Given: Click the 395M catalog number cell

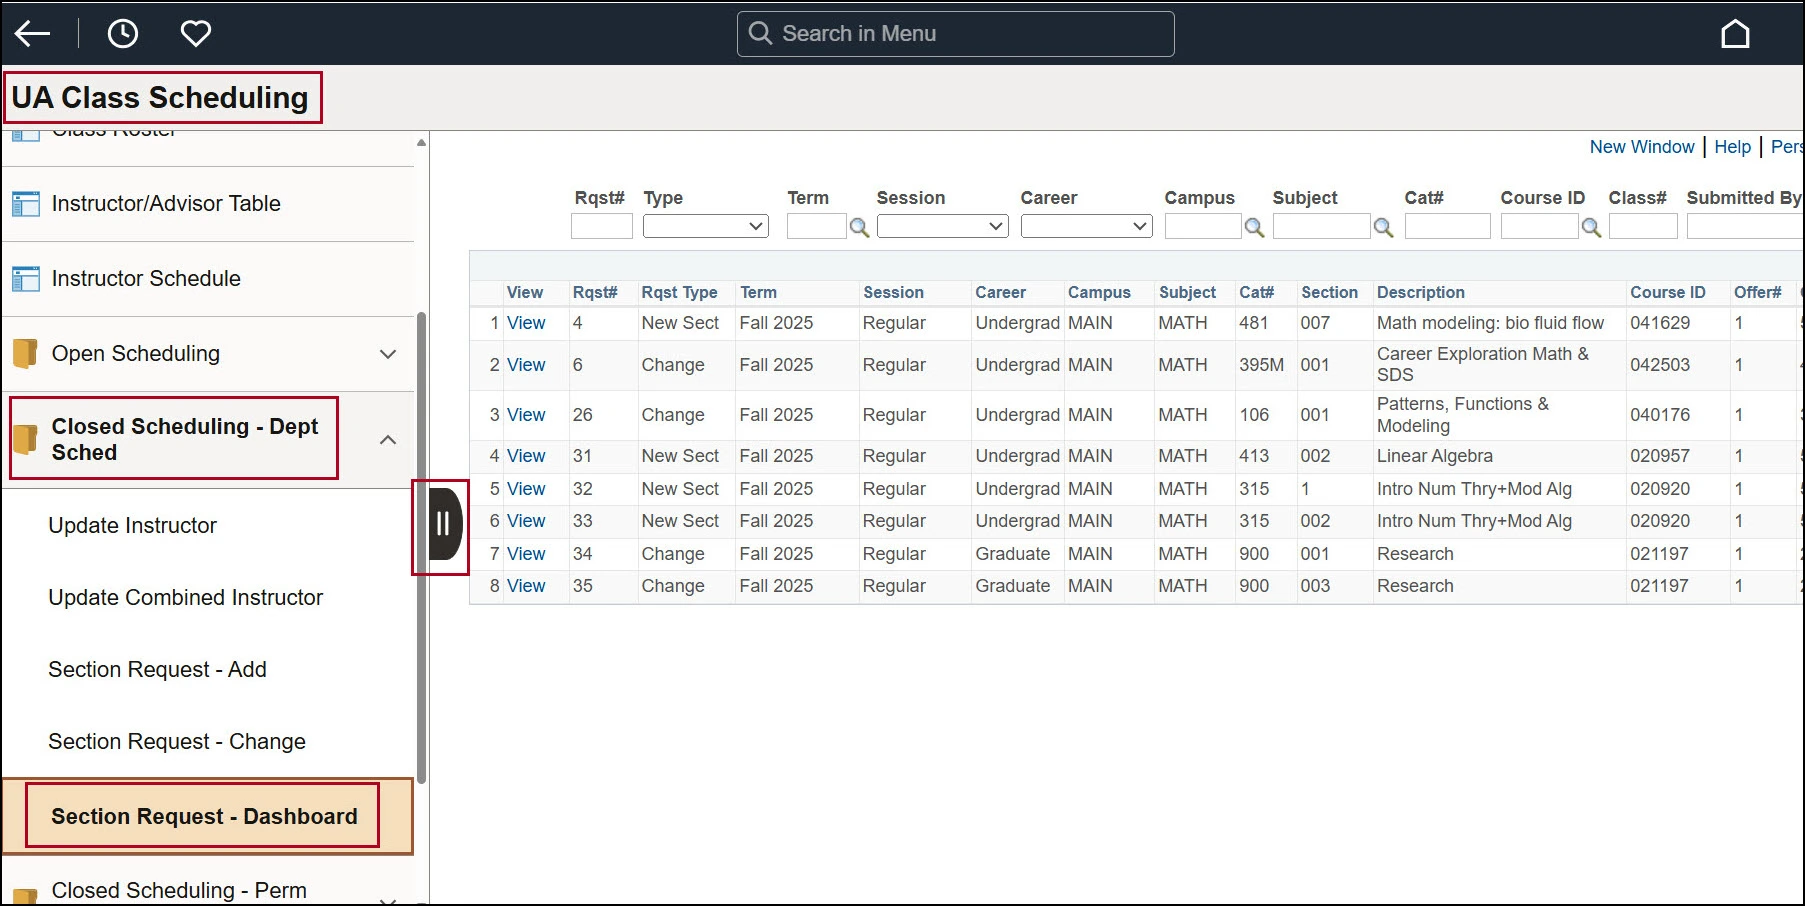Looking at the screenshot, I should tap(1261, 365).
